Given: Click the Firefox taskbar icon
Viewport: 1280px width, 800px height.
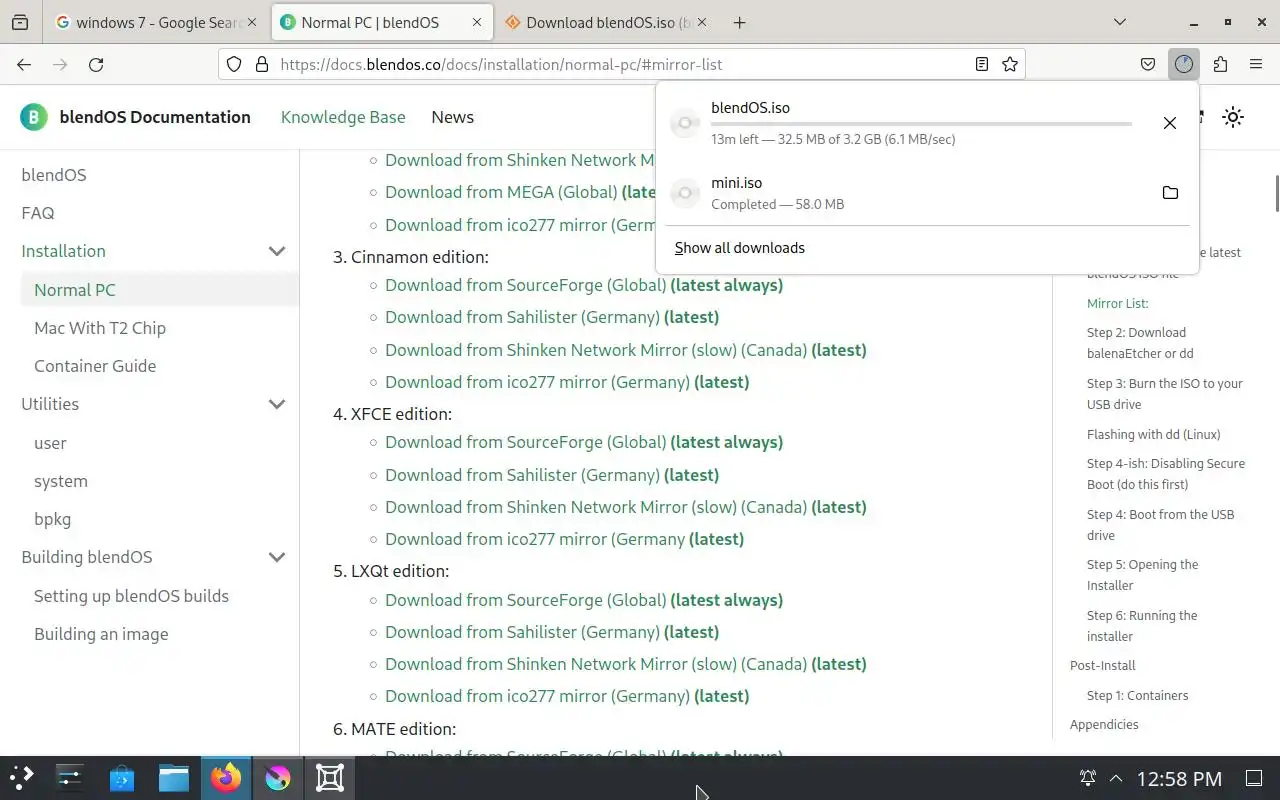Looking at the screenshot, I should (226, 778).
